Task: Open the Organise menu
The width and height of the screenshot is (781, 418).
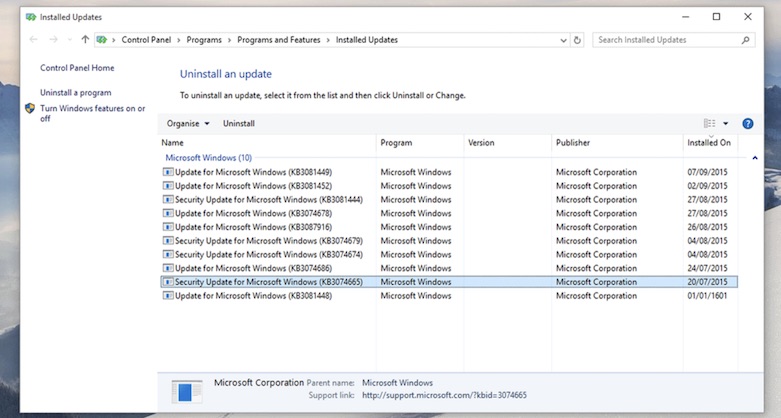Action: (188, 124)
